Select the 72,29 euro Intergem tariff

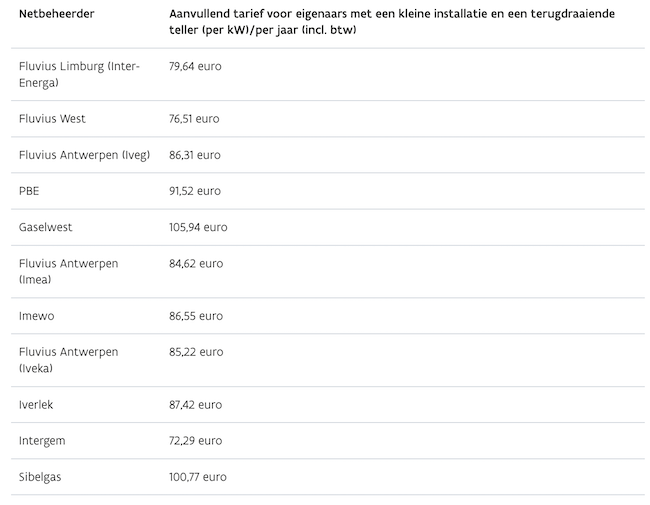196,440
